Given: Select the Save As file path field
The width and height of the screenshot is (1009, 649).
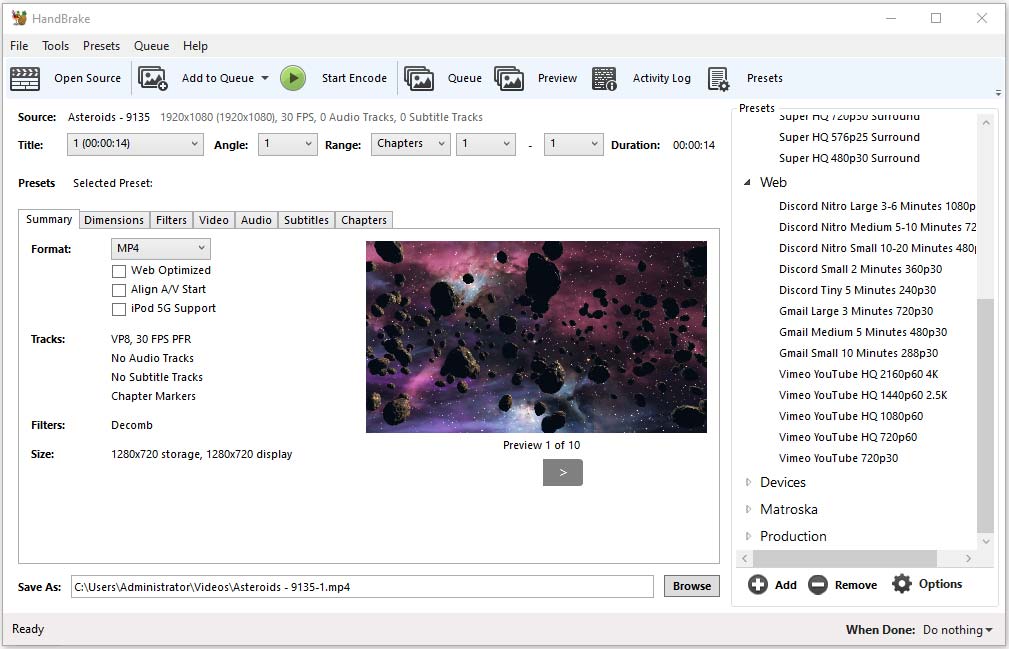Looking at the screenshot, I should coord(360,586).
